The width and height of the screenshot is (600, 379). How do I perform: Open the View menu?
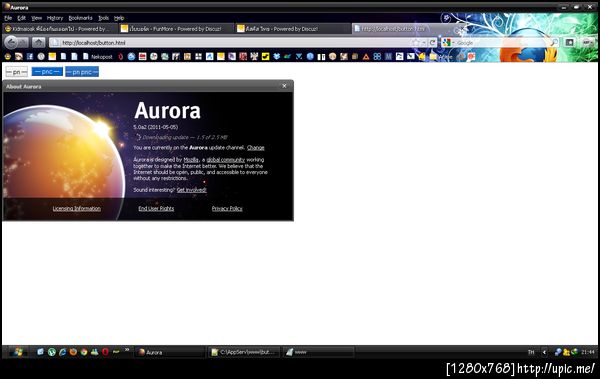click(x=36, y=18)
